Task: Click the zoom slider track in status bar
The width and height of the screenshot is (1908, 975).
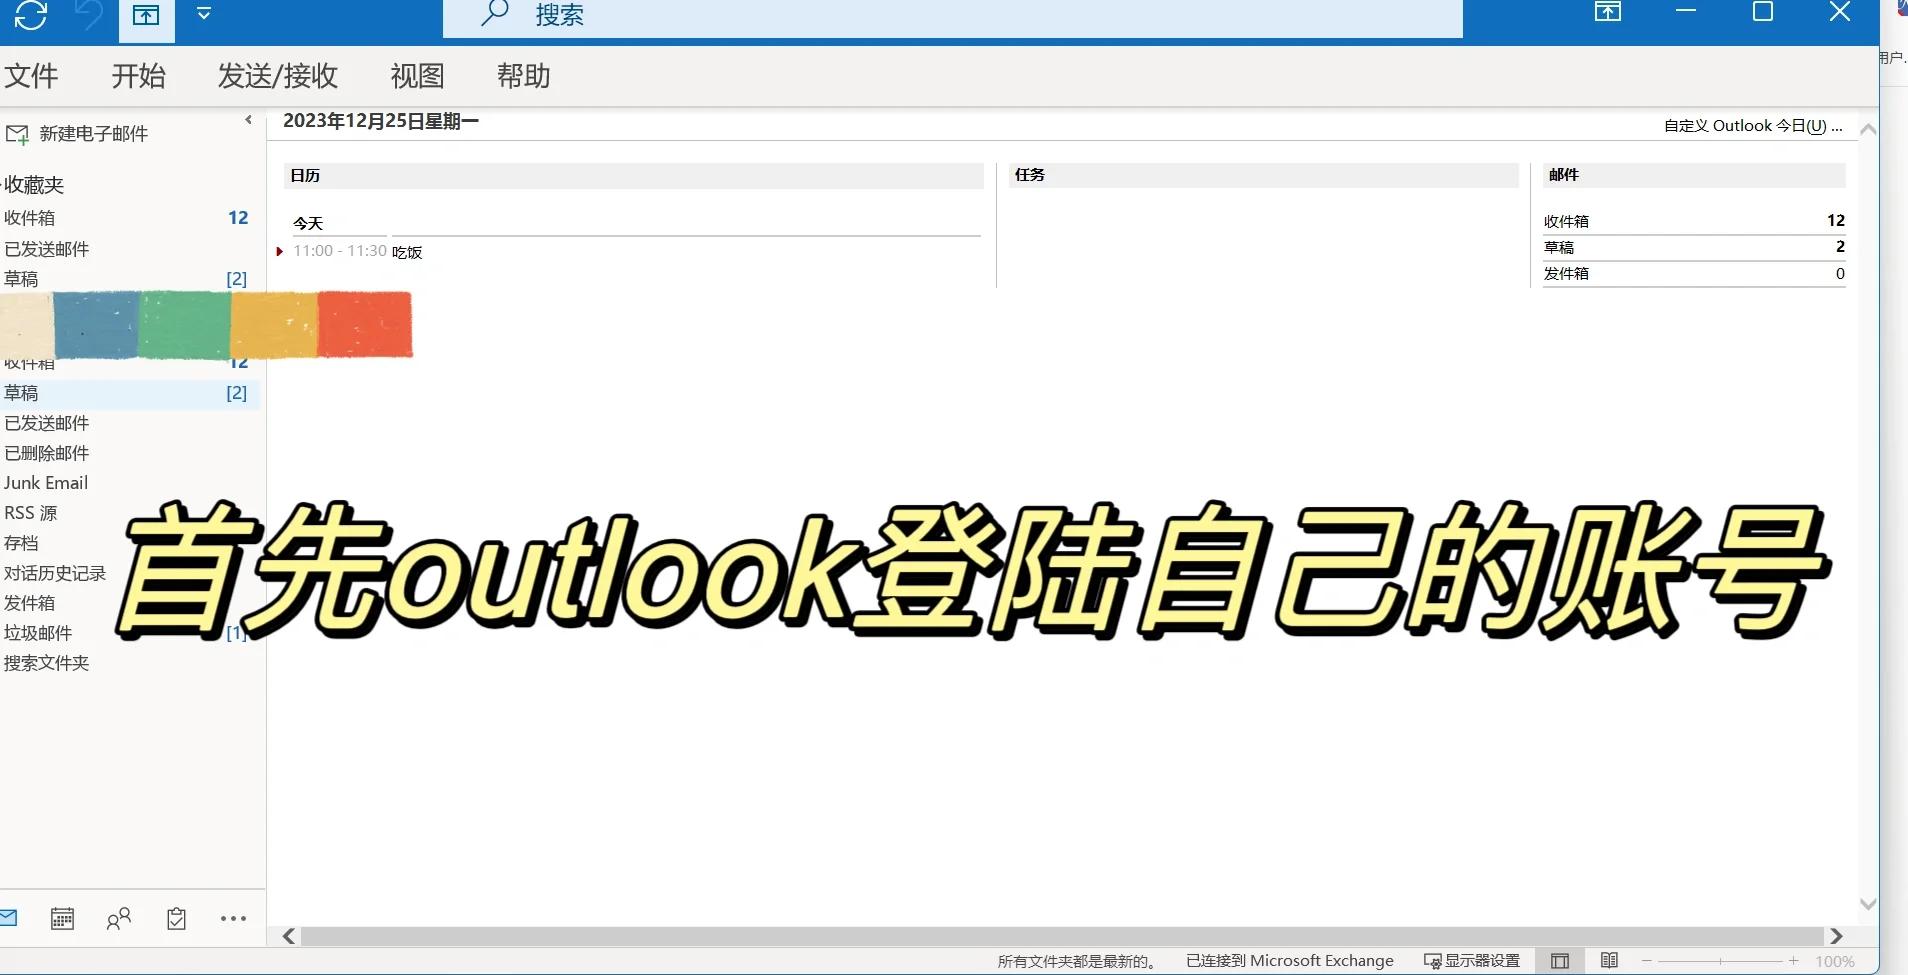Action: click(1720, 961)
